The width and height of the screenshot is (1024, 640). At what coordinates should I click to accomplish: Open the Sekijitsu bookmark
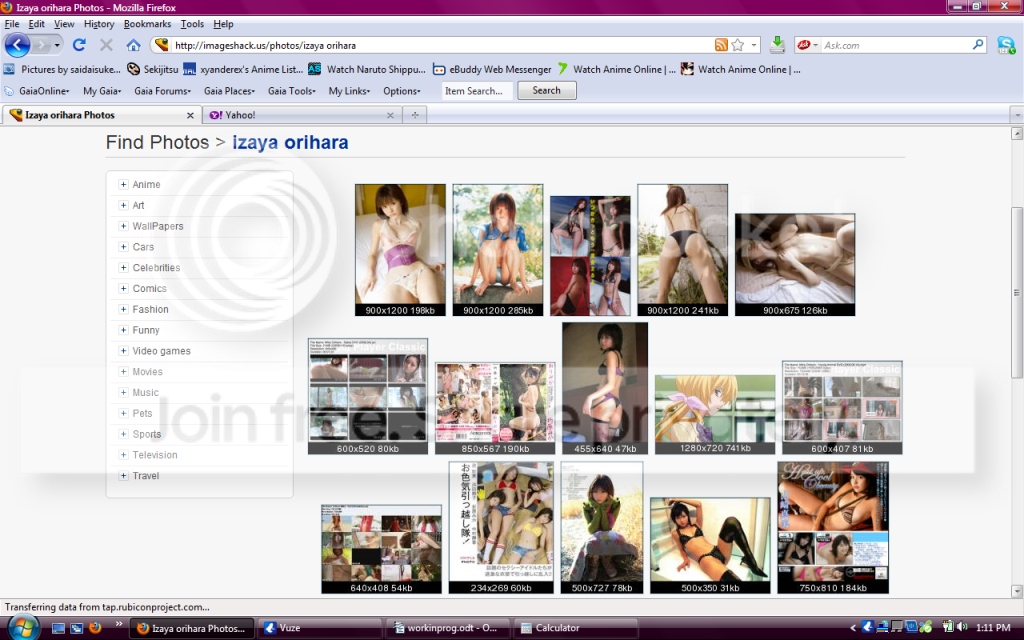pos(153,69)
